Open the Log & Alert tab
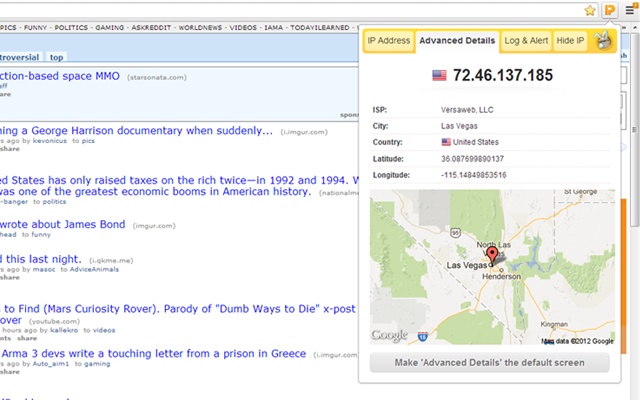This screenshot has height=400, width=640. (x=526, y=41)
